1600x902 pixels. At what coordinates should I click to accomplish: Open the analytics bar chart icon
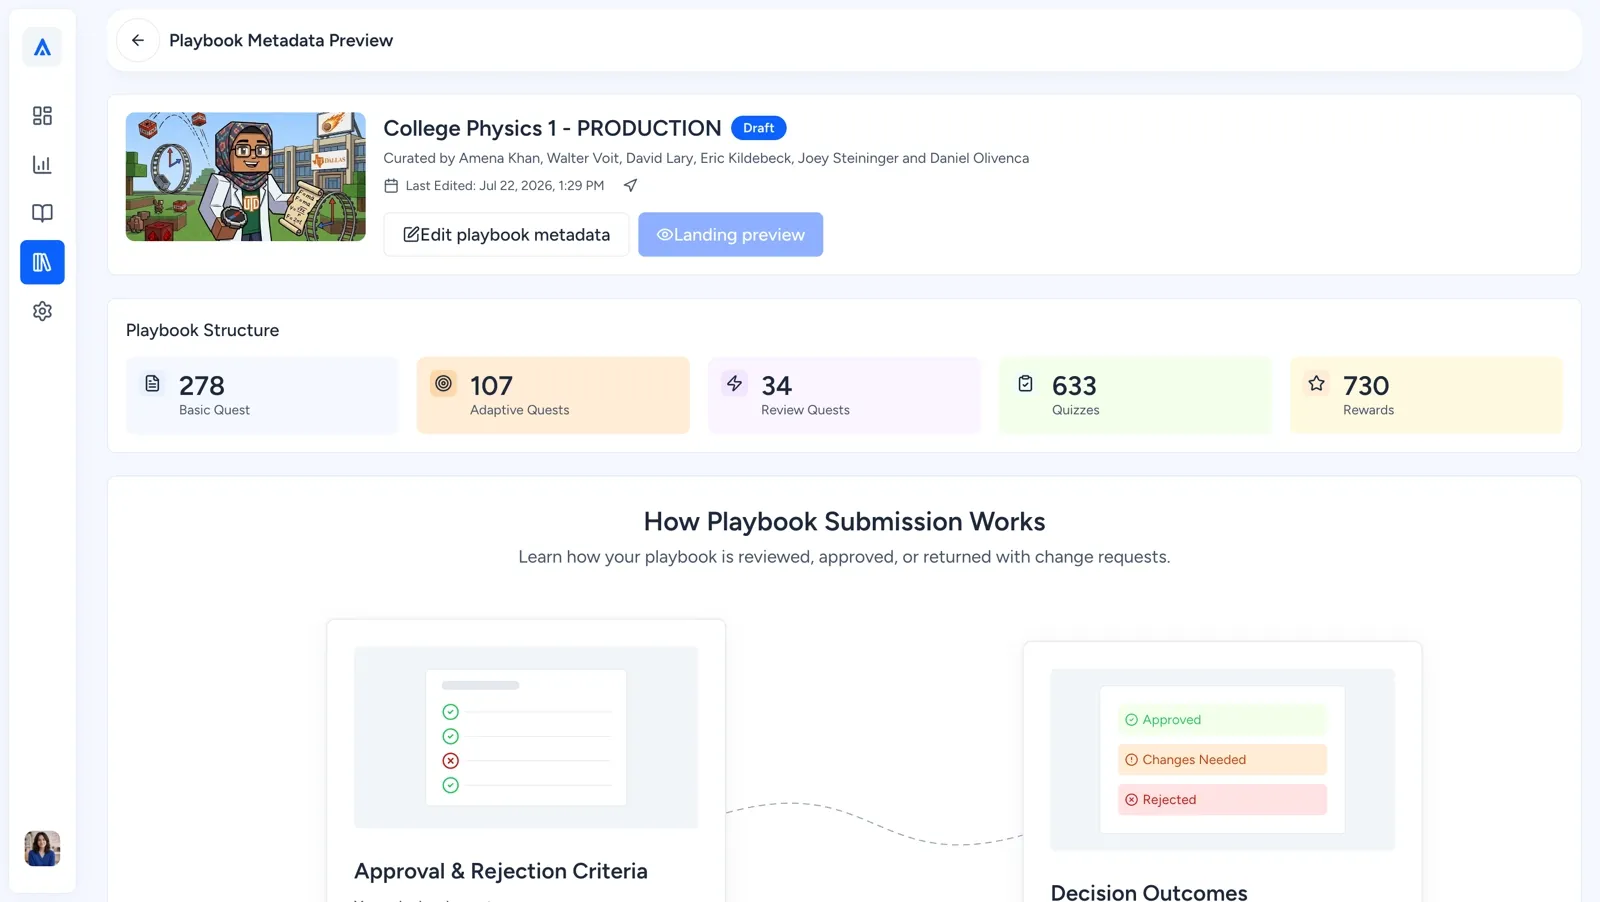click(x=42, y=165)
